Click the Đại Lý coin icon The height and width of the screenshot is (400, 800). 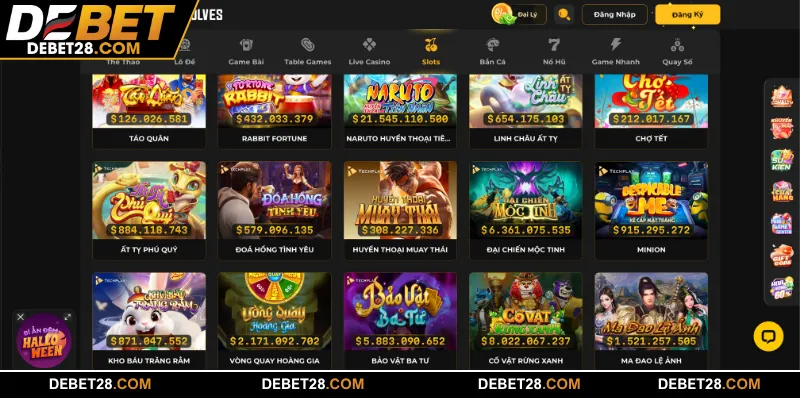(x=502, y=14)
